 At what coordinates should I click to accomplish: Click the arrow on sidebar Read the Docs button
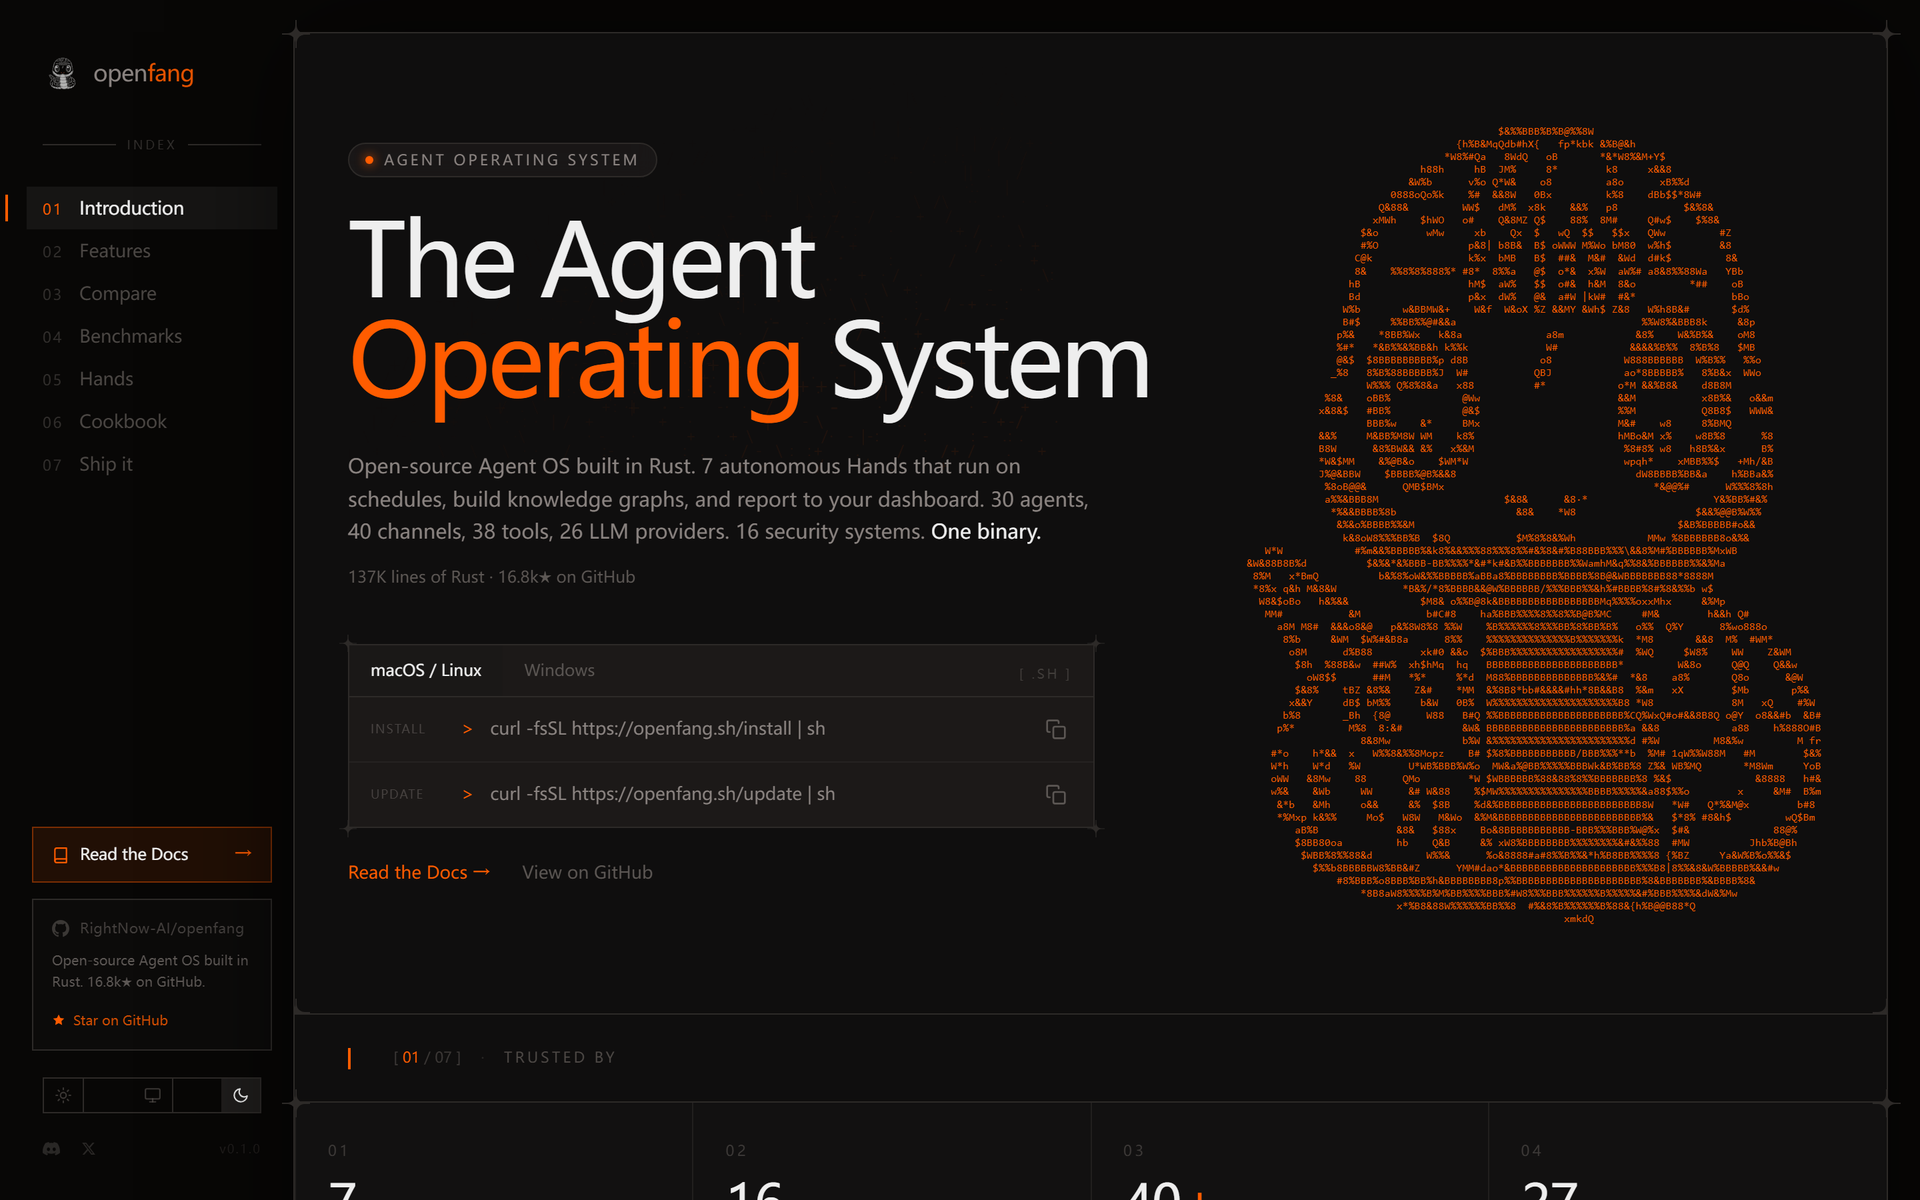(x=243, y=853)
